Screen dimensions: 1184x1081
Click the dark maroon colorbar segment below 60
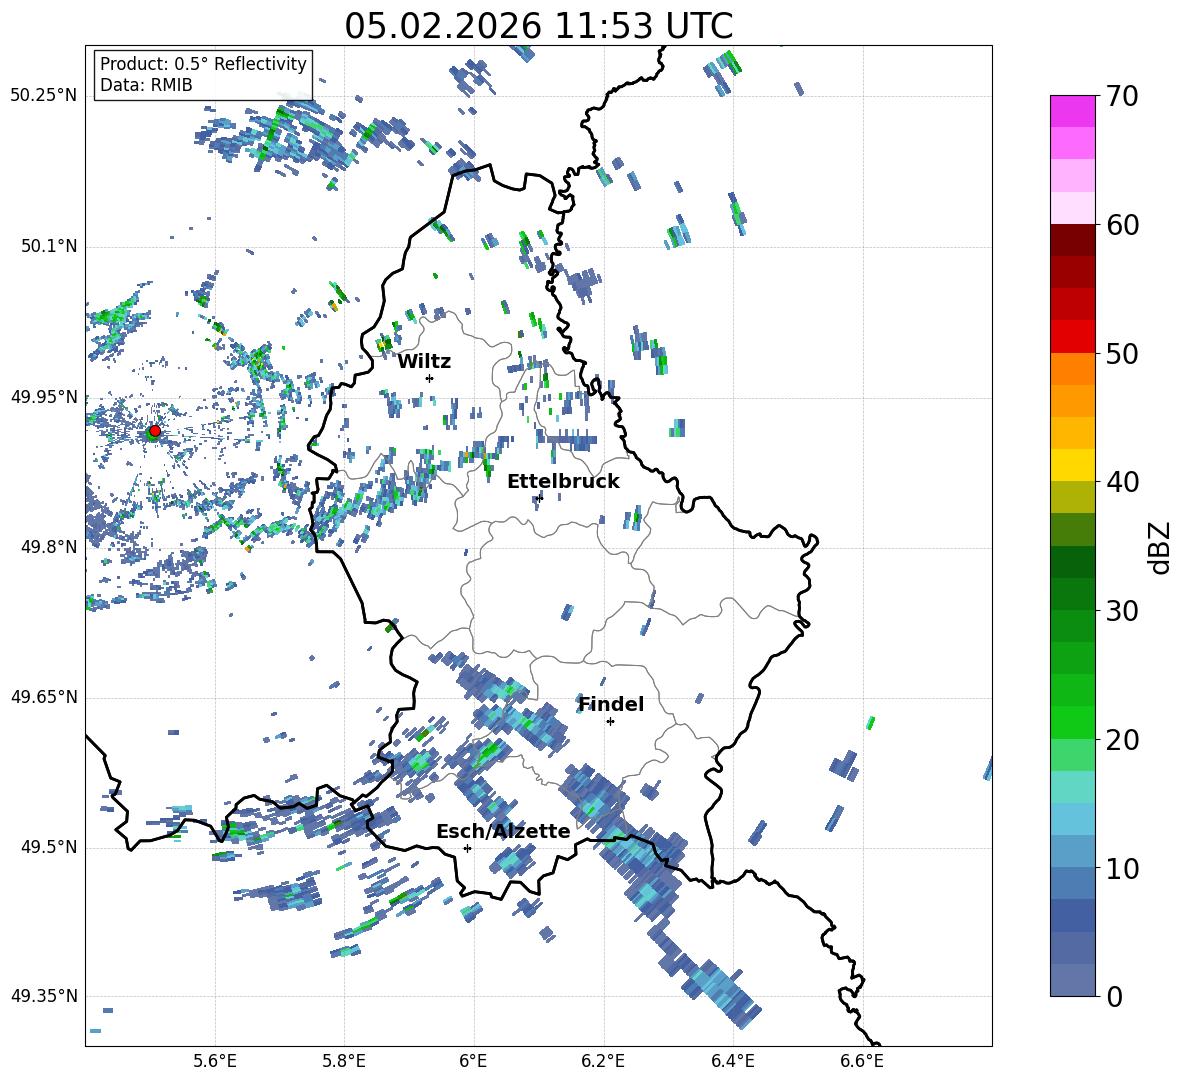click(1072, 240)
